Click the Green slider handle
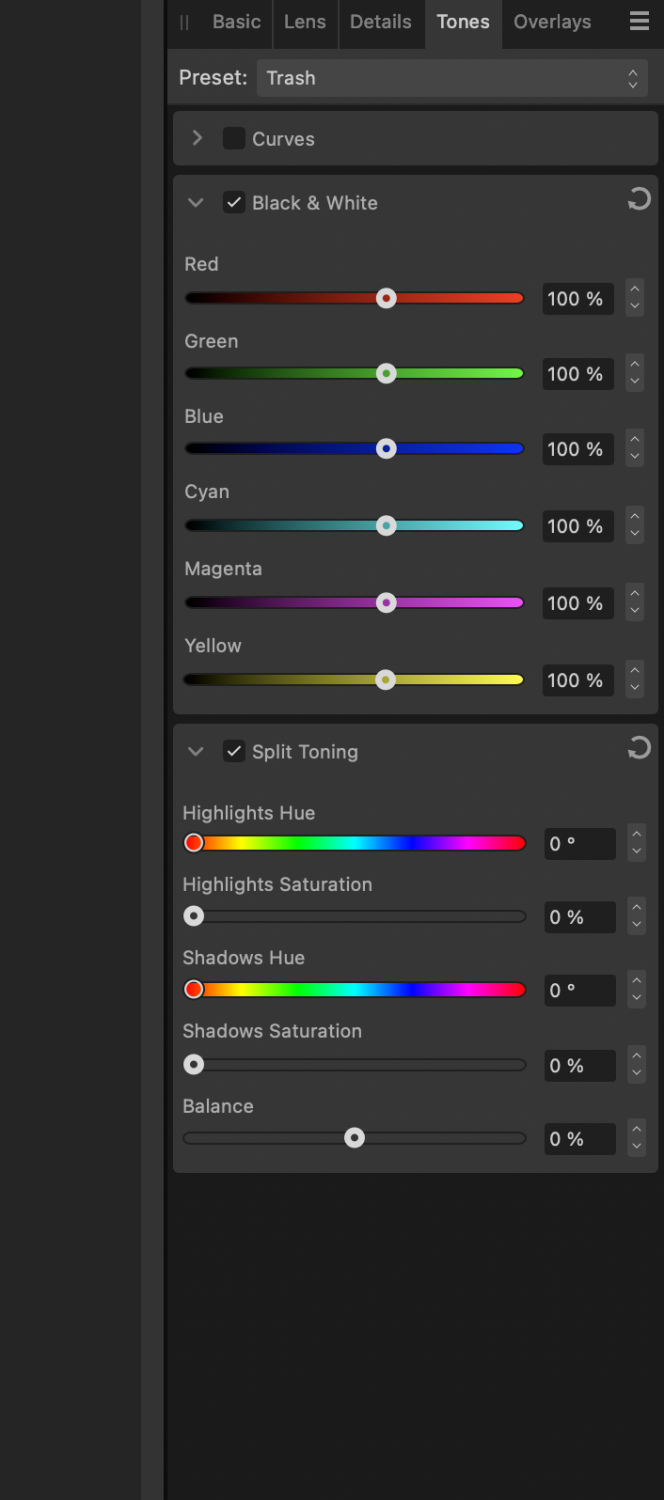664x1500 pixels. (x=386, y=374)
